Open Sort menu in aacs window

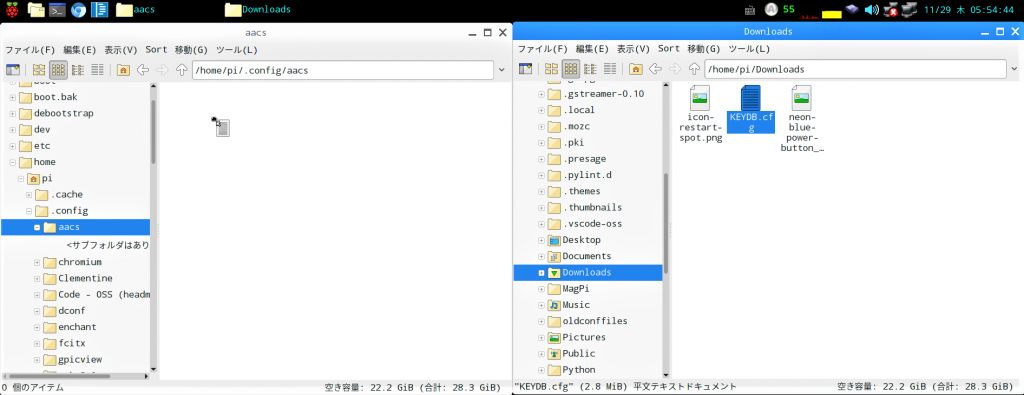click(156, 50)
